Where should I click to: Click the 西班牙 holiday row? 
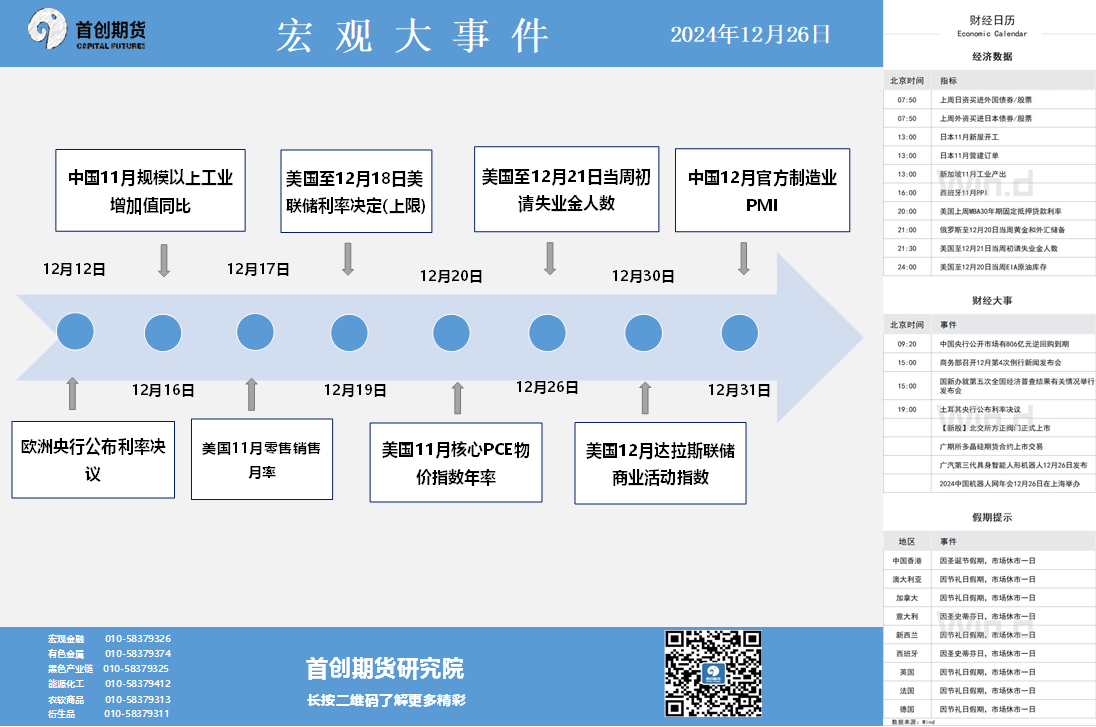tap(990, 654)
